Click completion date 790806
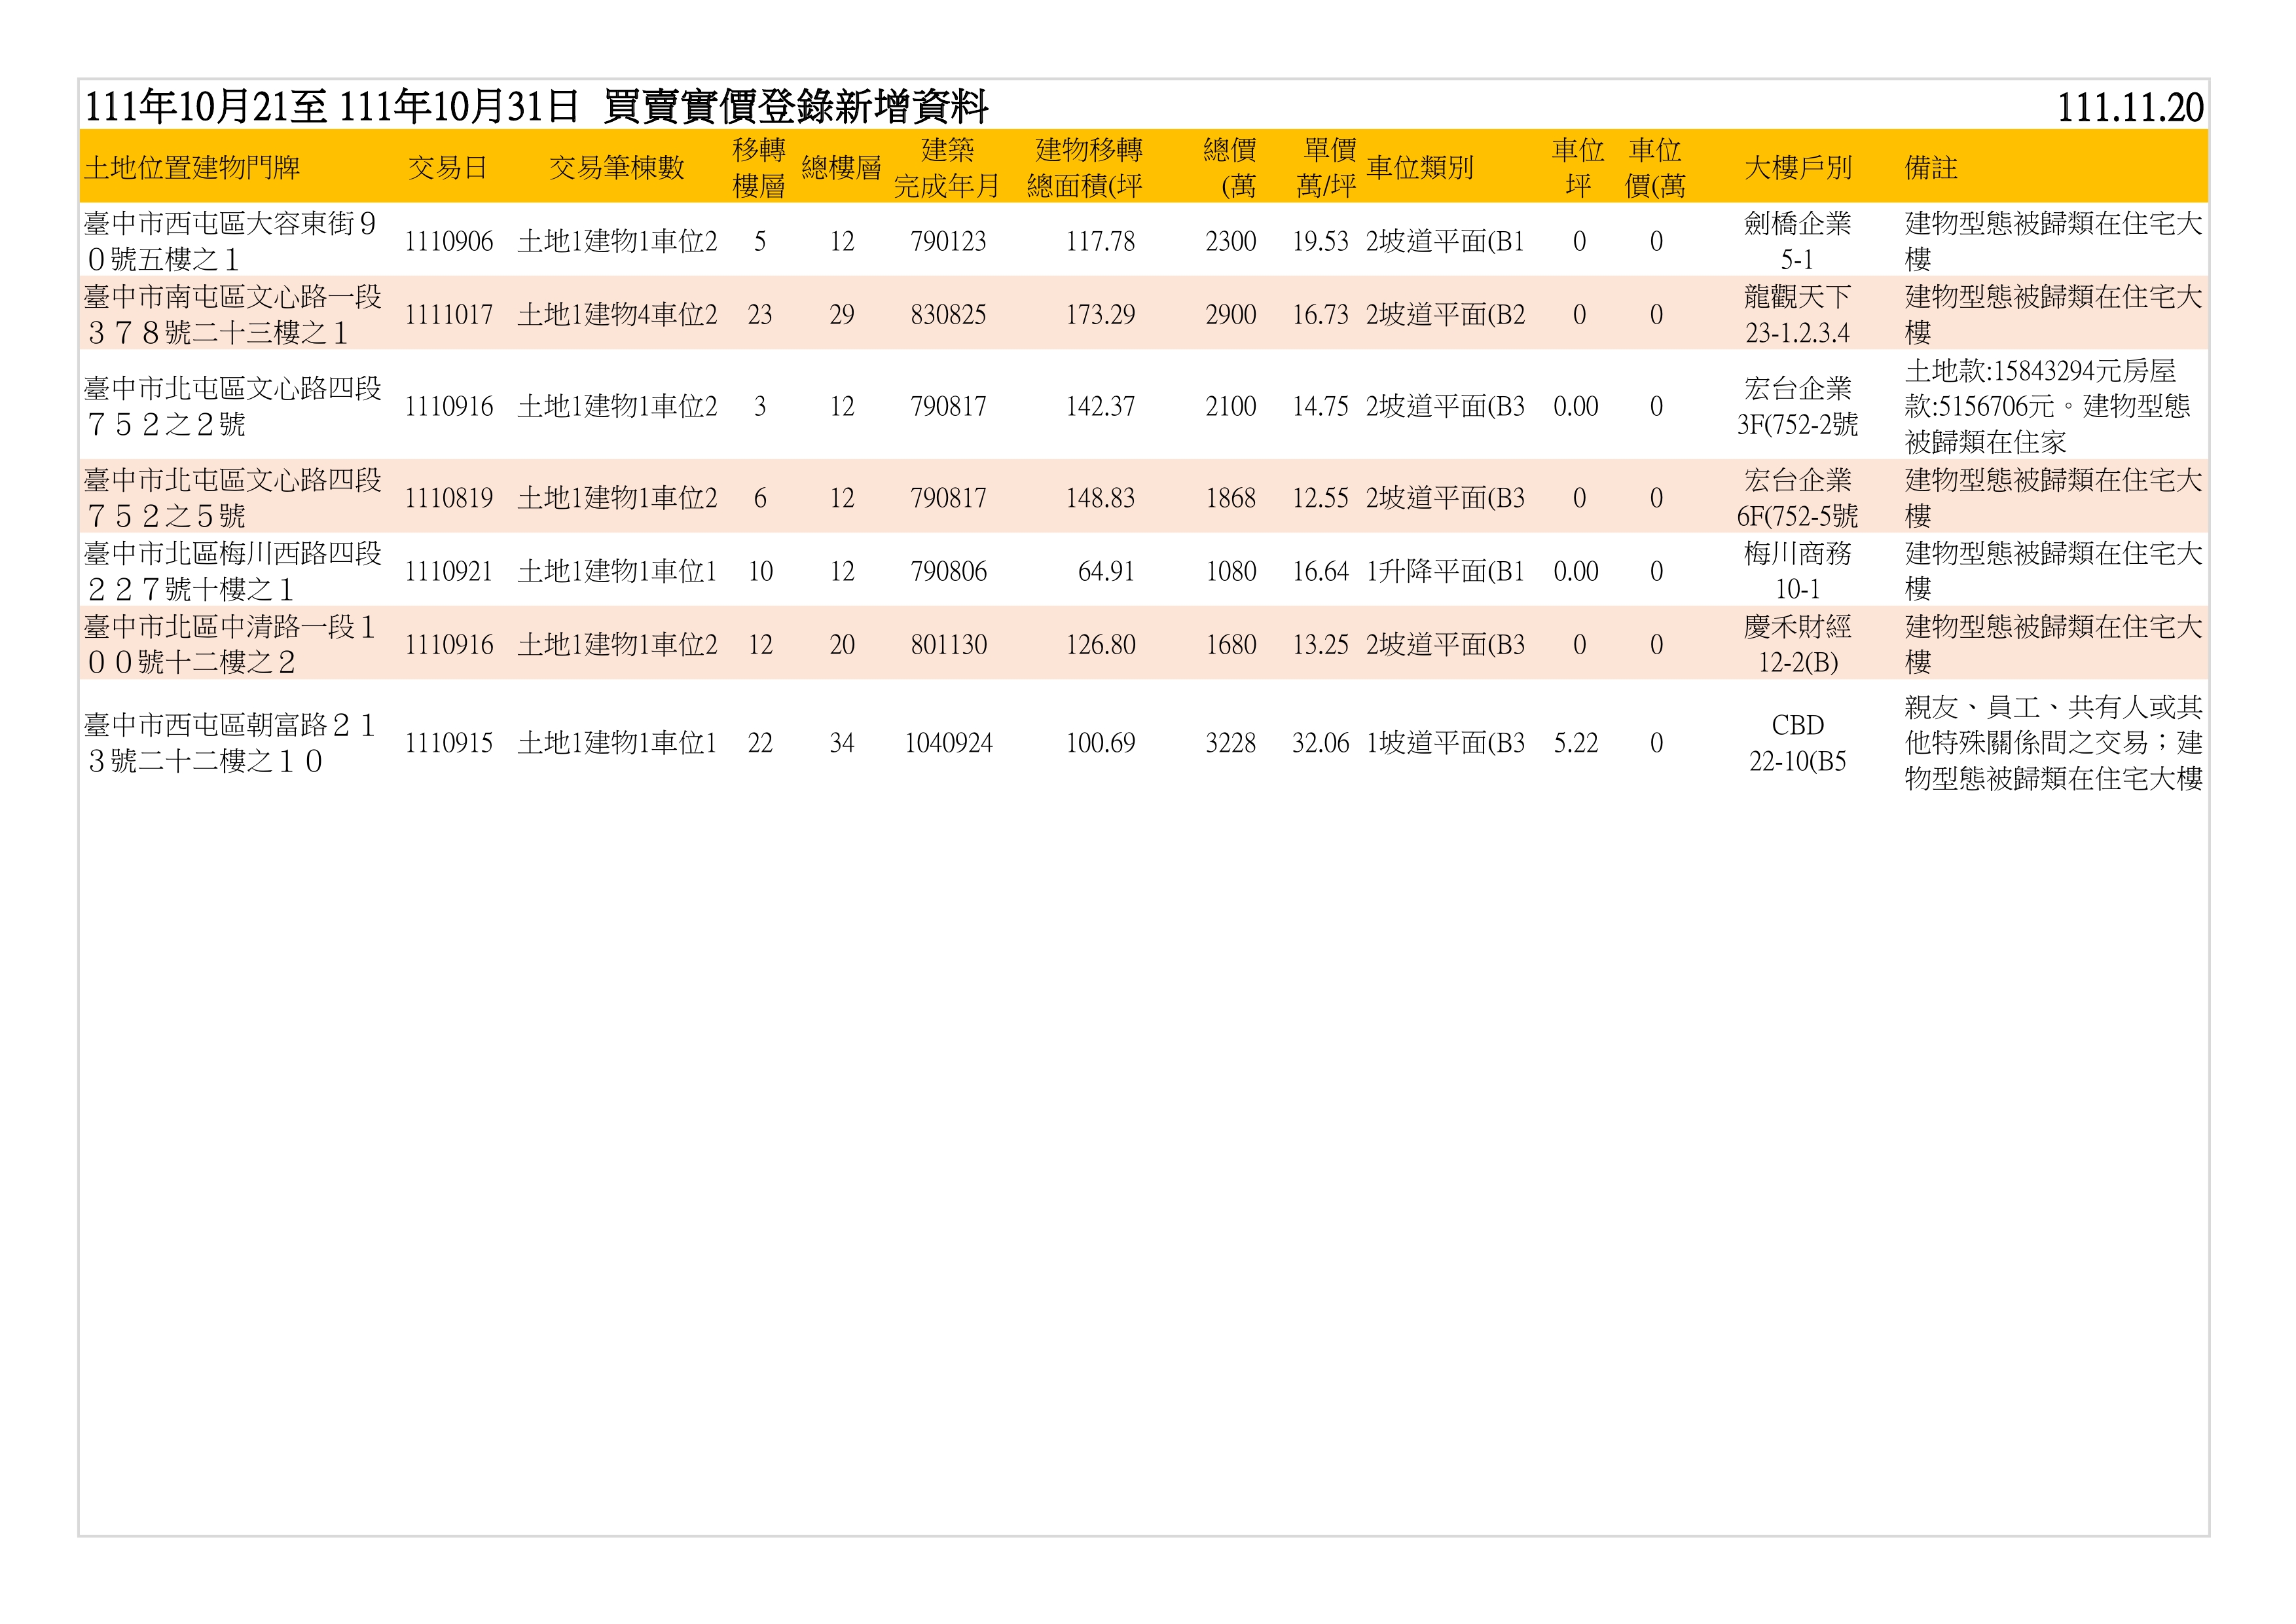This screenshot has height=1624, width=2296. (x=948, y=571)
